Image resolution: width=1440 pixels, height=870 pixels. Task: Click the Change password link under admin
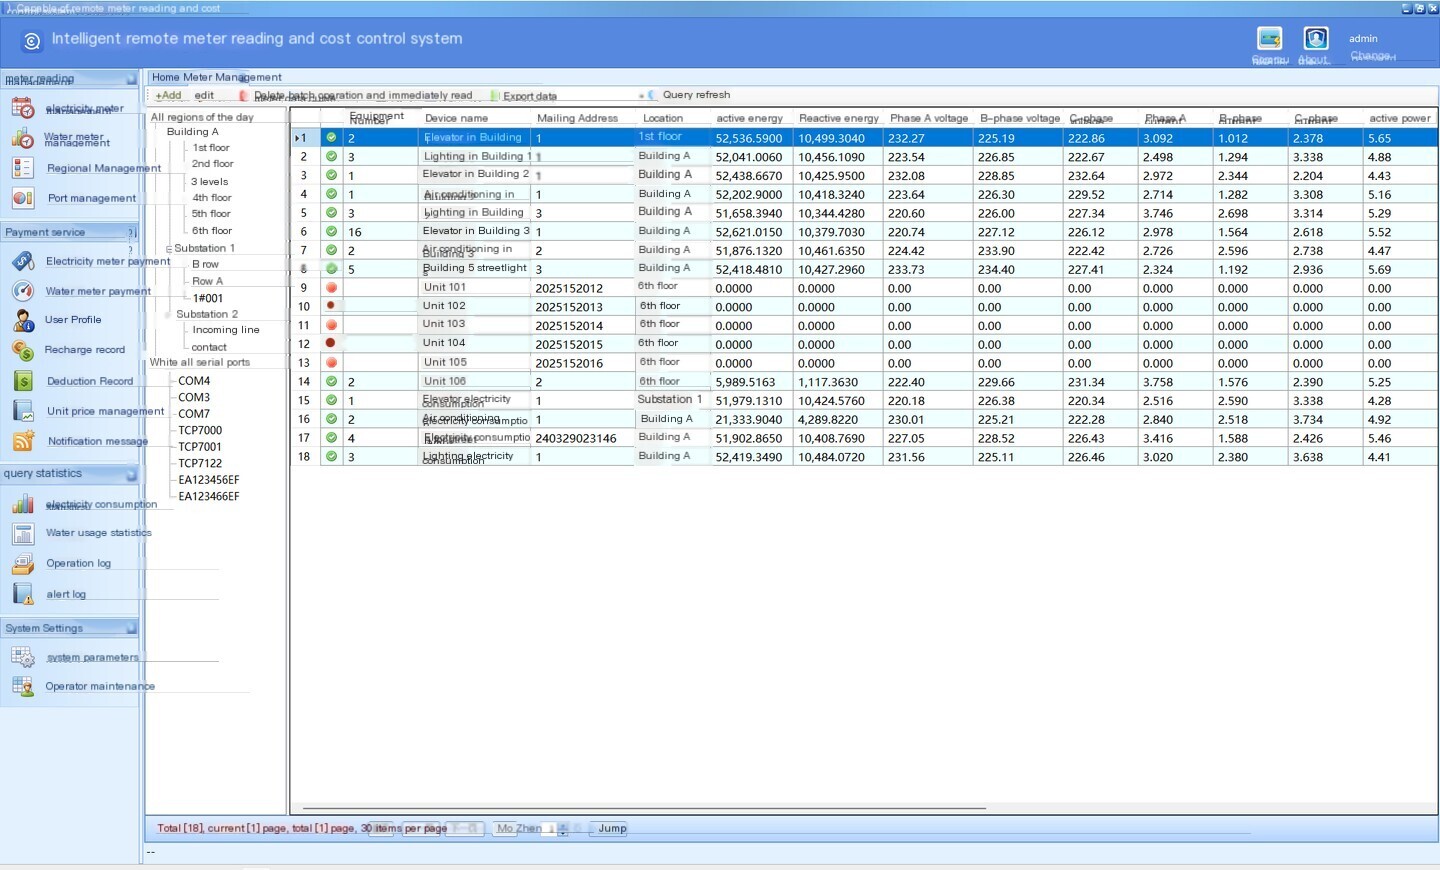(1370, 56)
